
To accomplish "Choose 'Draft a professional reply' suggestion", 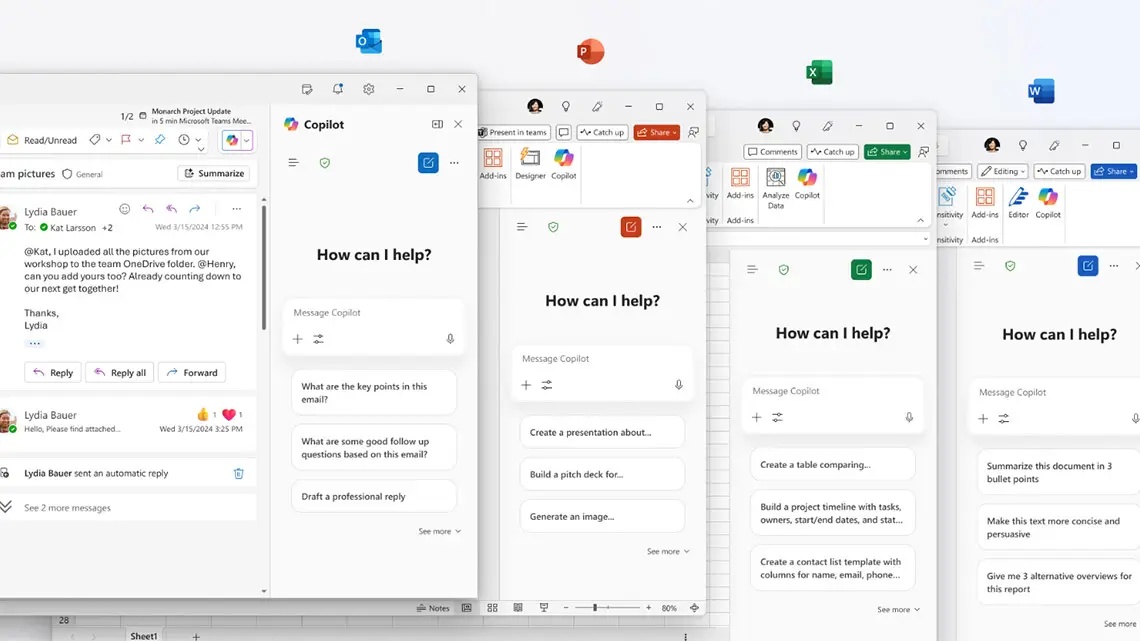I will (374, 496).
